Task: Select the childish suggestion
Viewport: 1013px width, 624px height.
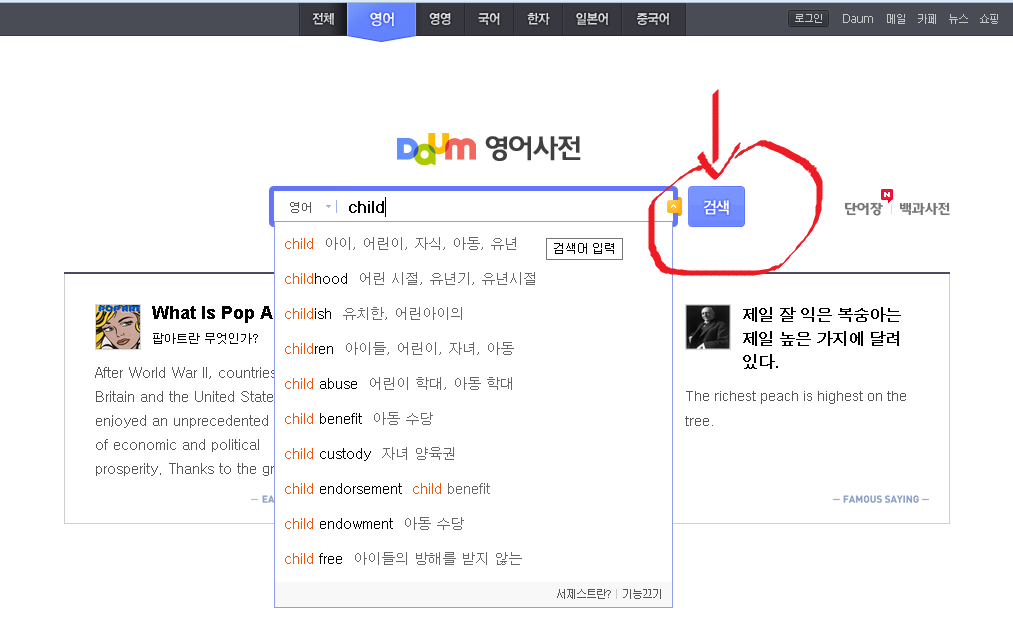Action: click(474, 313)
